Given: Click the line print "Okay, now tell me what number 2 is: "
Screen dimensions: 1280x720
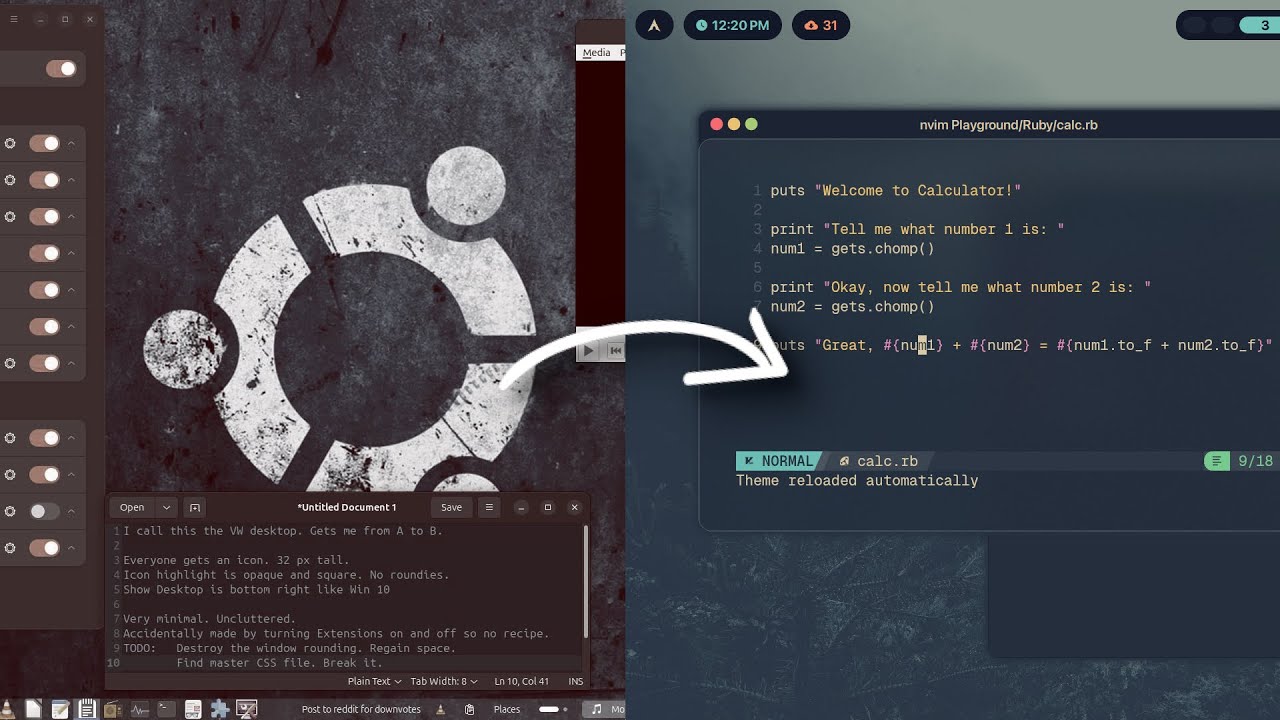Looking at the screenshot, I should 960,287.
